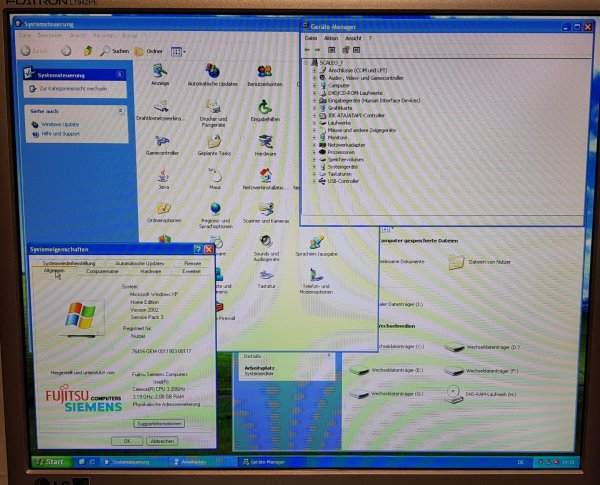Screen dimensions: 600x485
Task: Collapse the Systemsteuerung side panel header
Action: click(119, 75)
